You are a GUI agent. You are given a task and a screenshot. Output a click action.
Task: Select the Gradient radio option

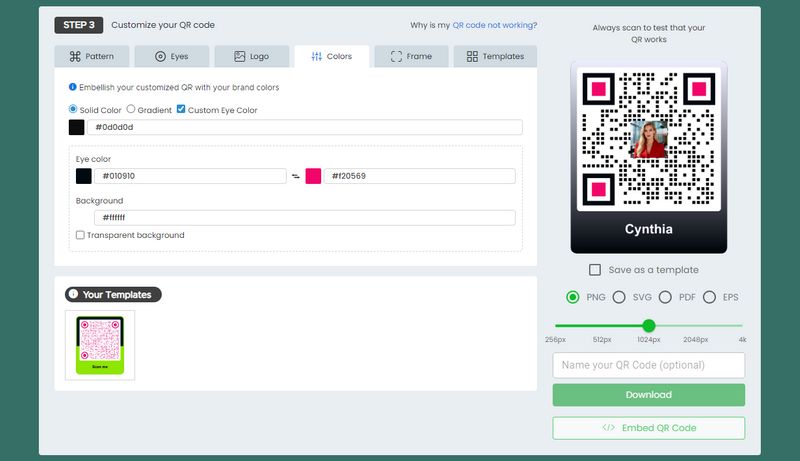[x=131, y=110]
